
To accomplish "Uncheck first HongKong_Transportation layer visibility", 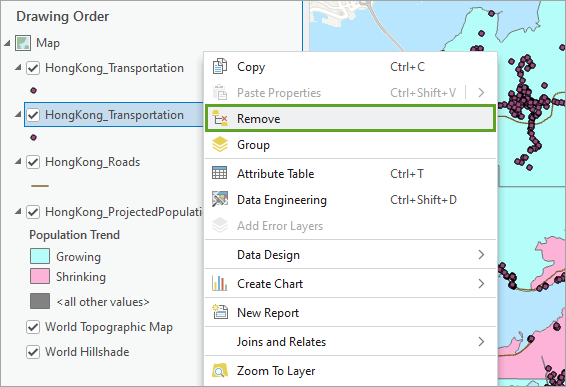I will (x=33, y=68).
